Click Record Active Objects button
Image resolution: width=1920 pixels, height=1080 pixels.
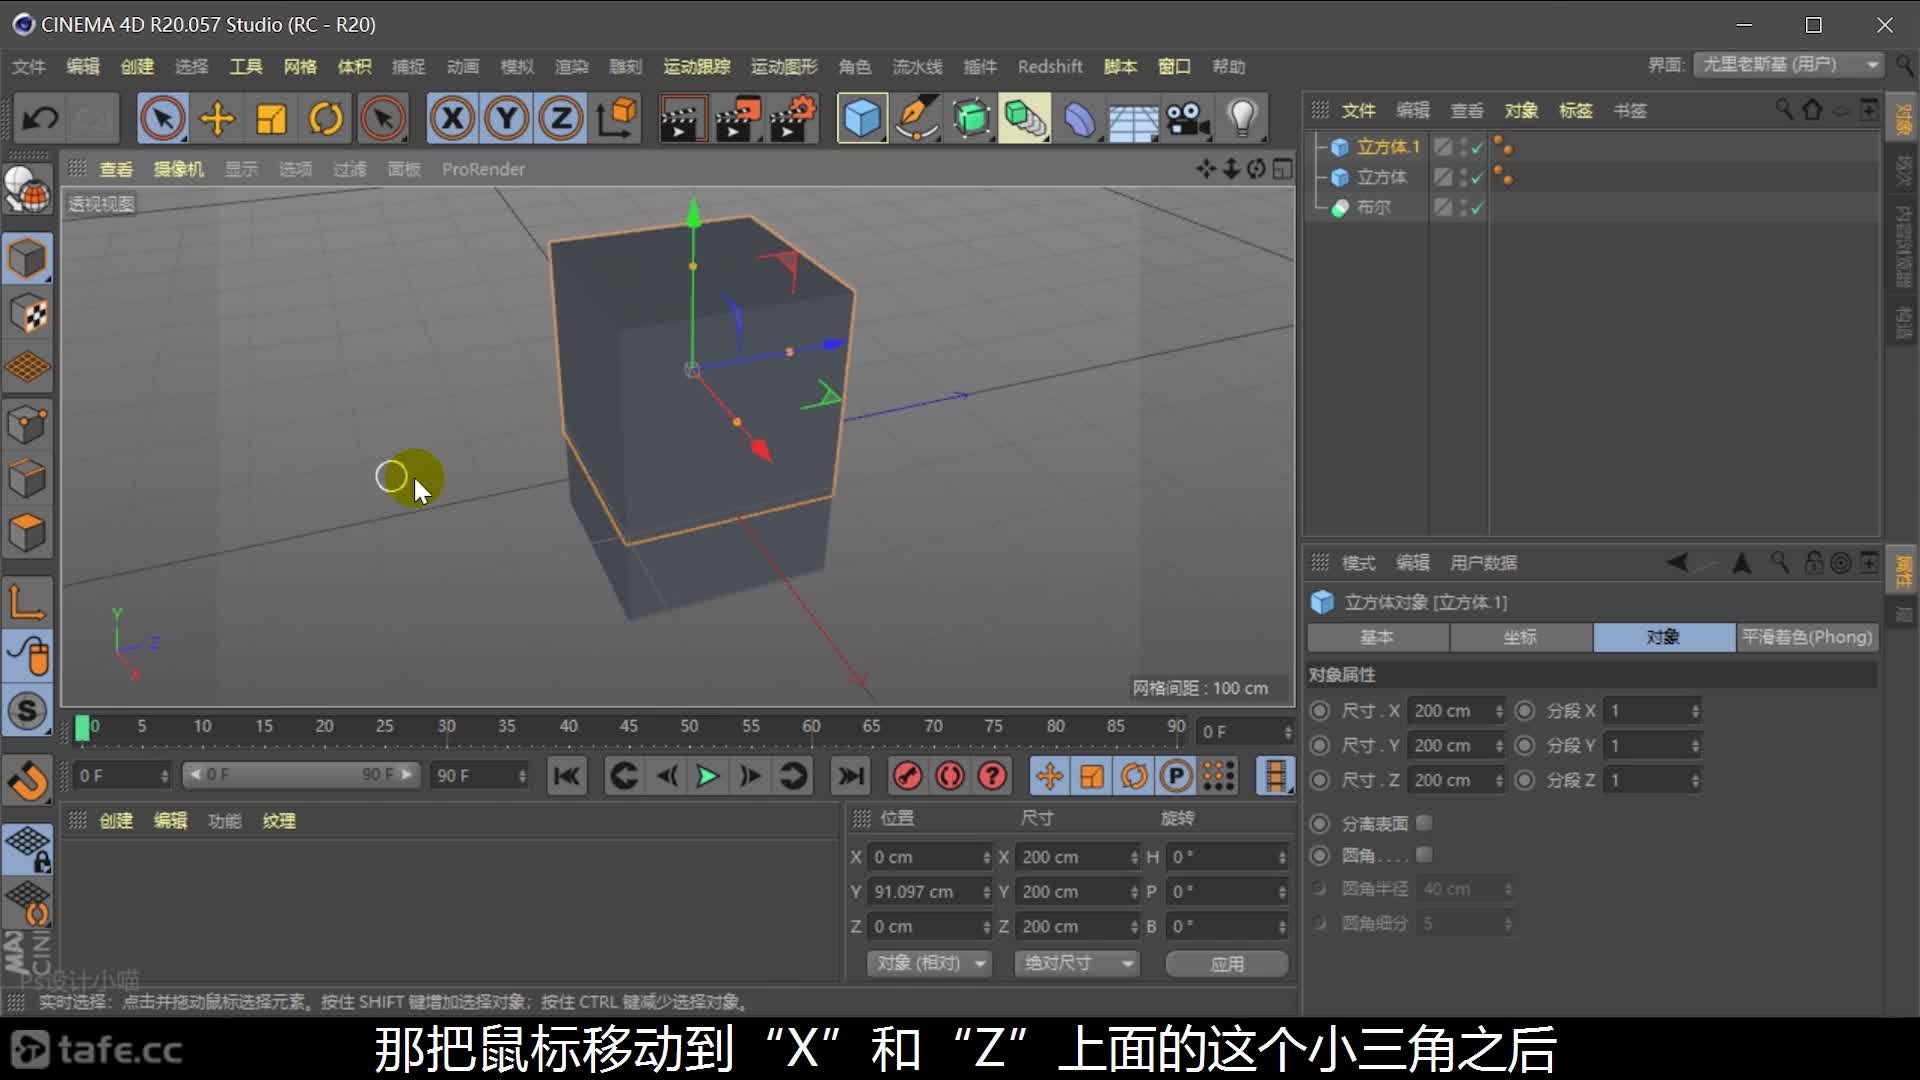point(907,776)
